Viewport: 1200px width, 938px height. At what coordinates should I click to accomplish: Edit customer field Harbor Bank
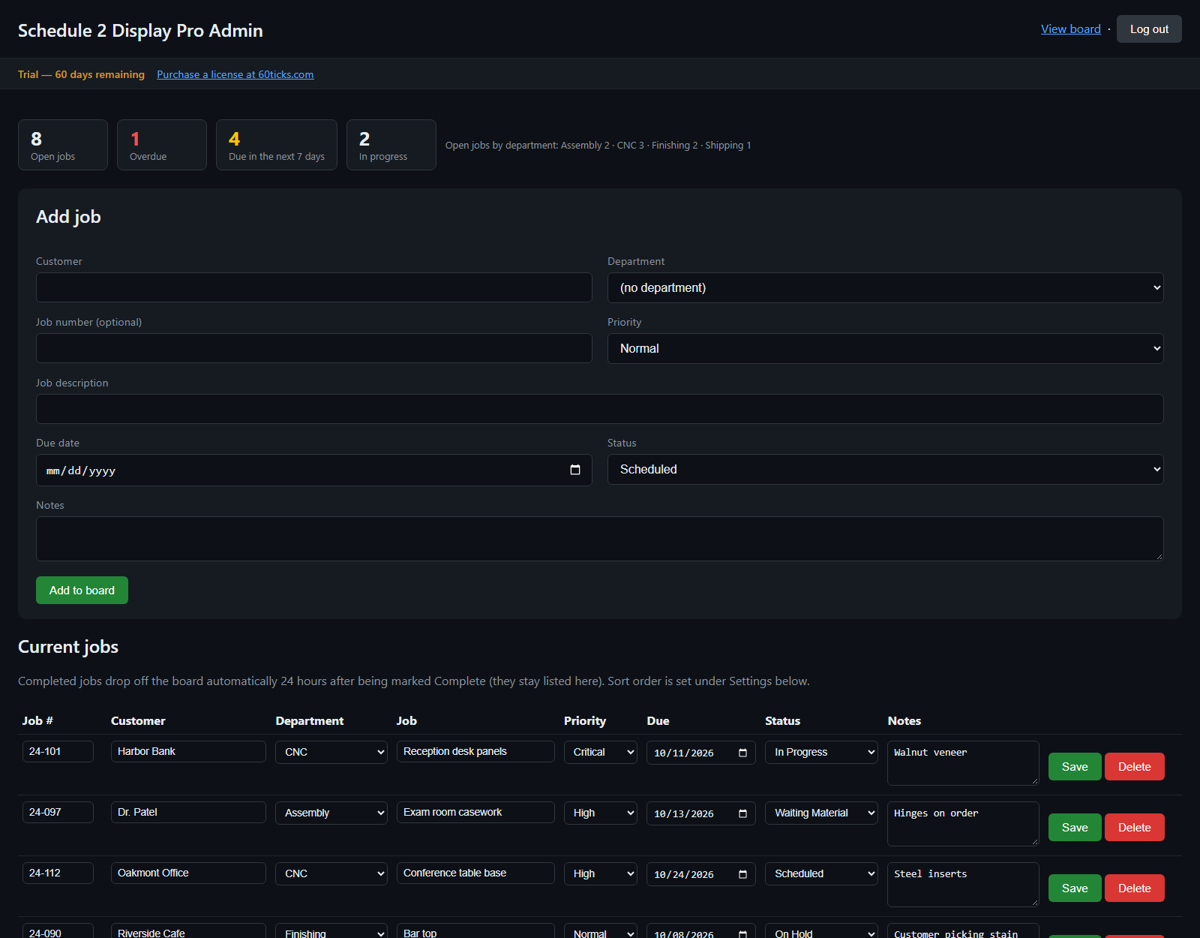(189, 752)
